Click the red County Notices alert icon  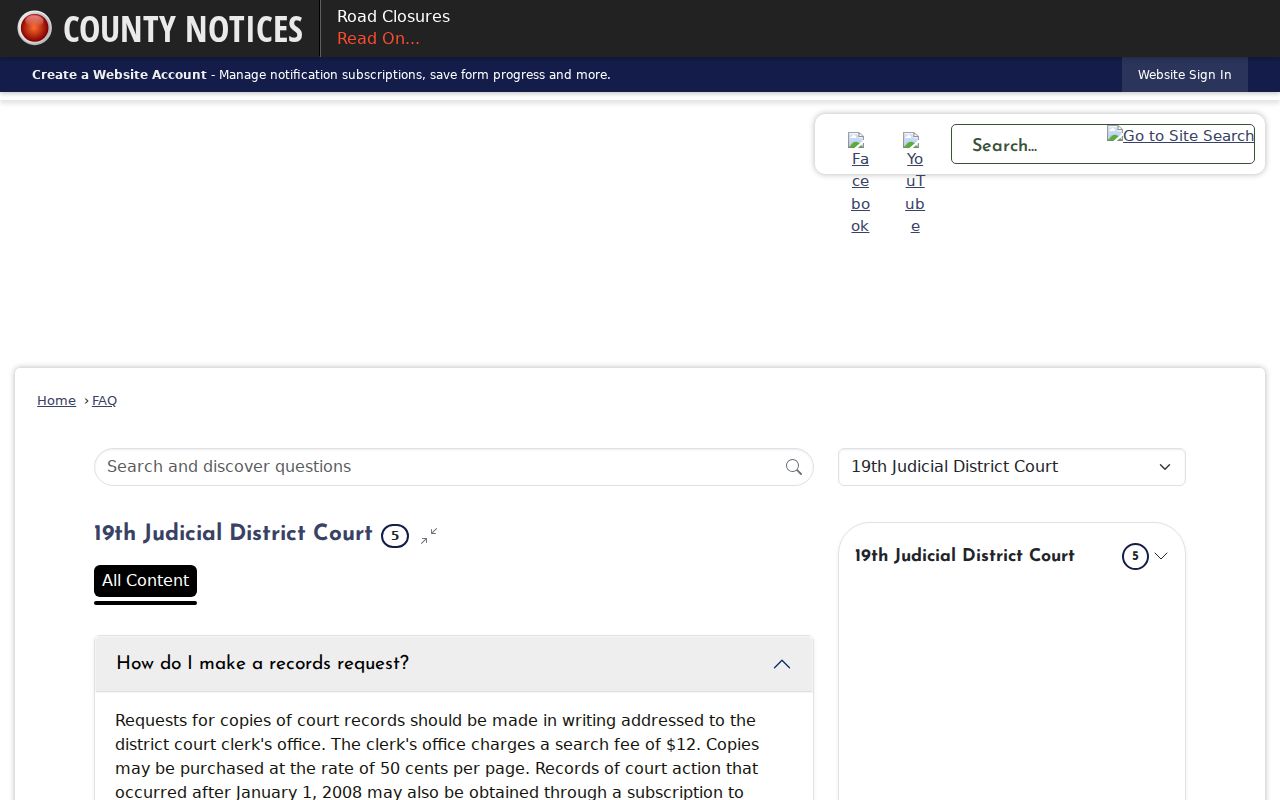[x=34, y=28]
